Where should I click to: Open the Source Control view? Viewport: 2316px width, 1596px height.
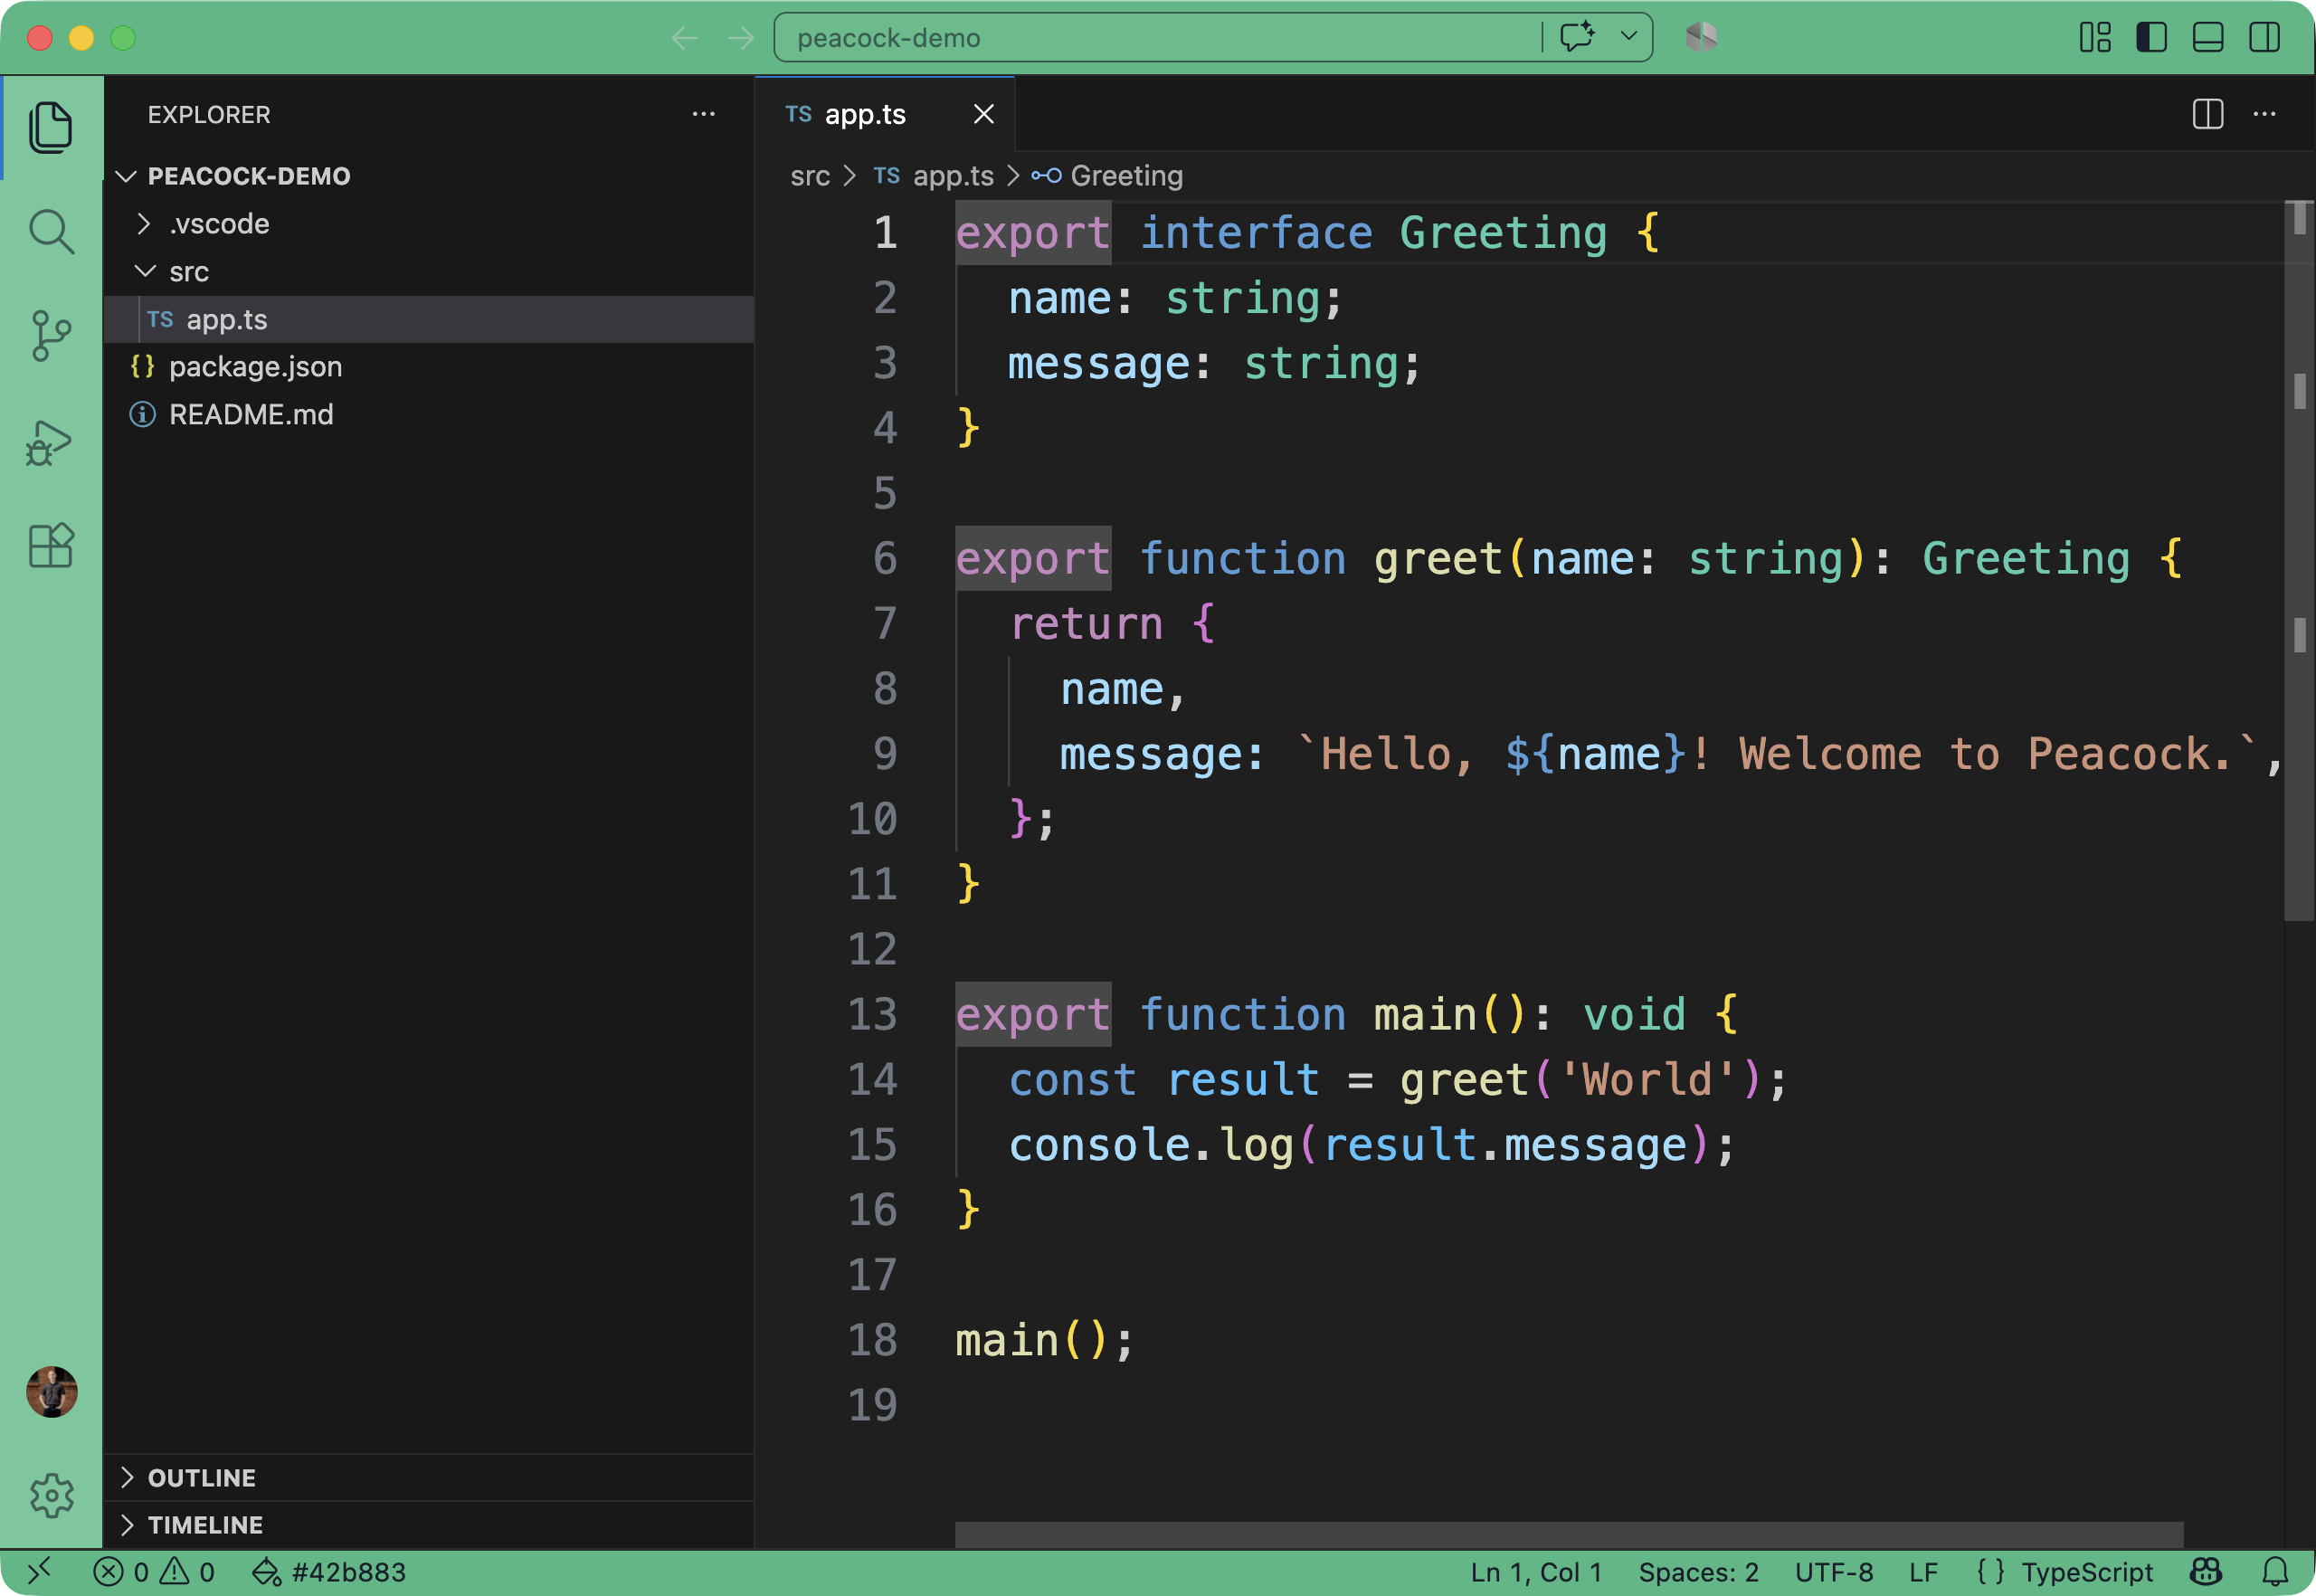51,336
